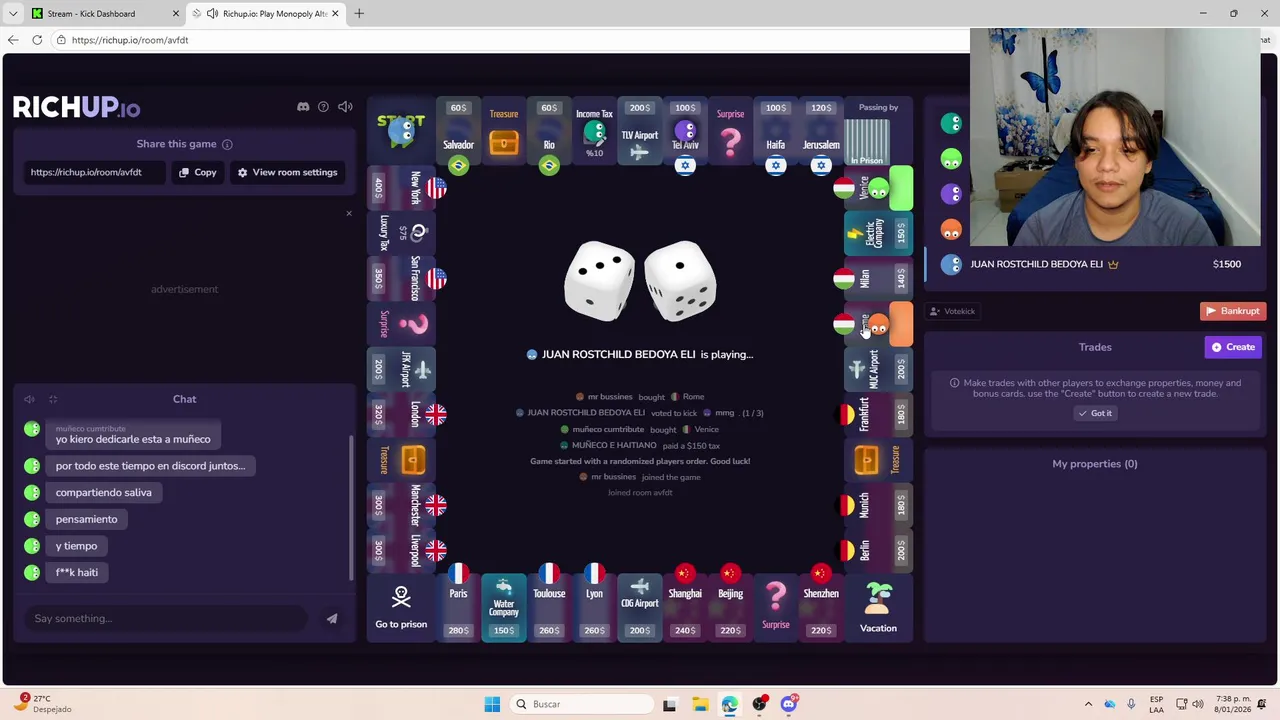Screen dimensions: 1280x720
Task: Declare Bankrupt with the red button
Action: pyautogui.click(x=1233, y=311)
